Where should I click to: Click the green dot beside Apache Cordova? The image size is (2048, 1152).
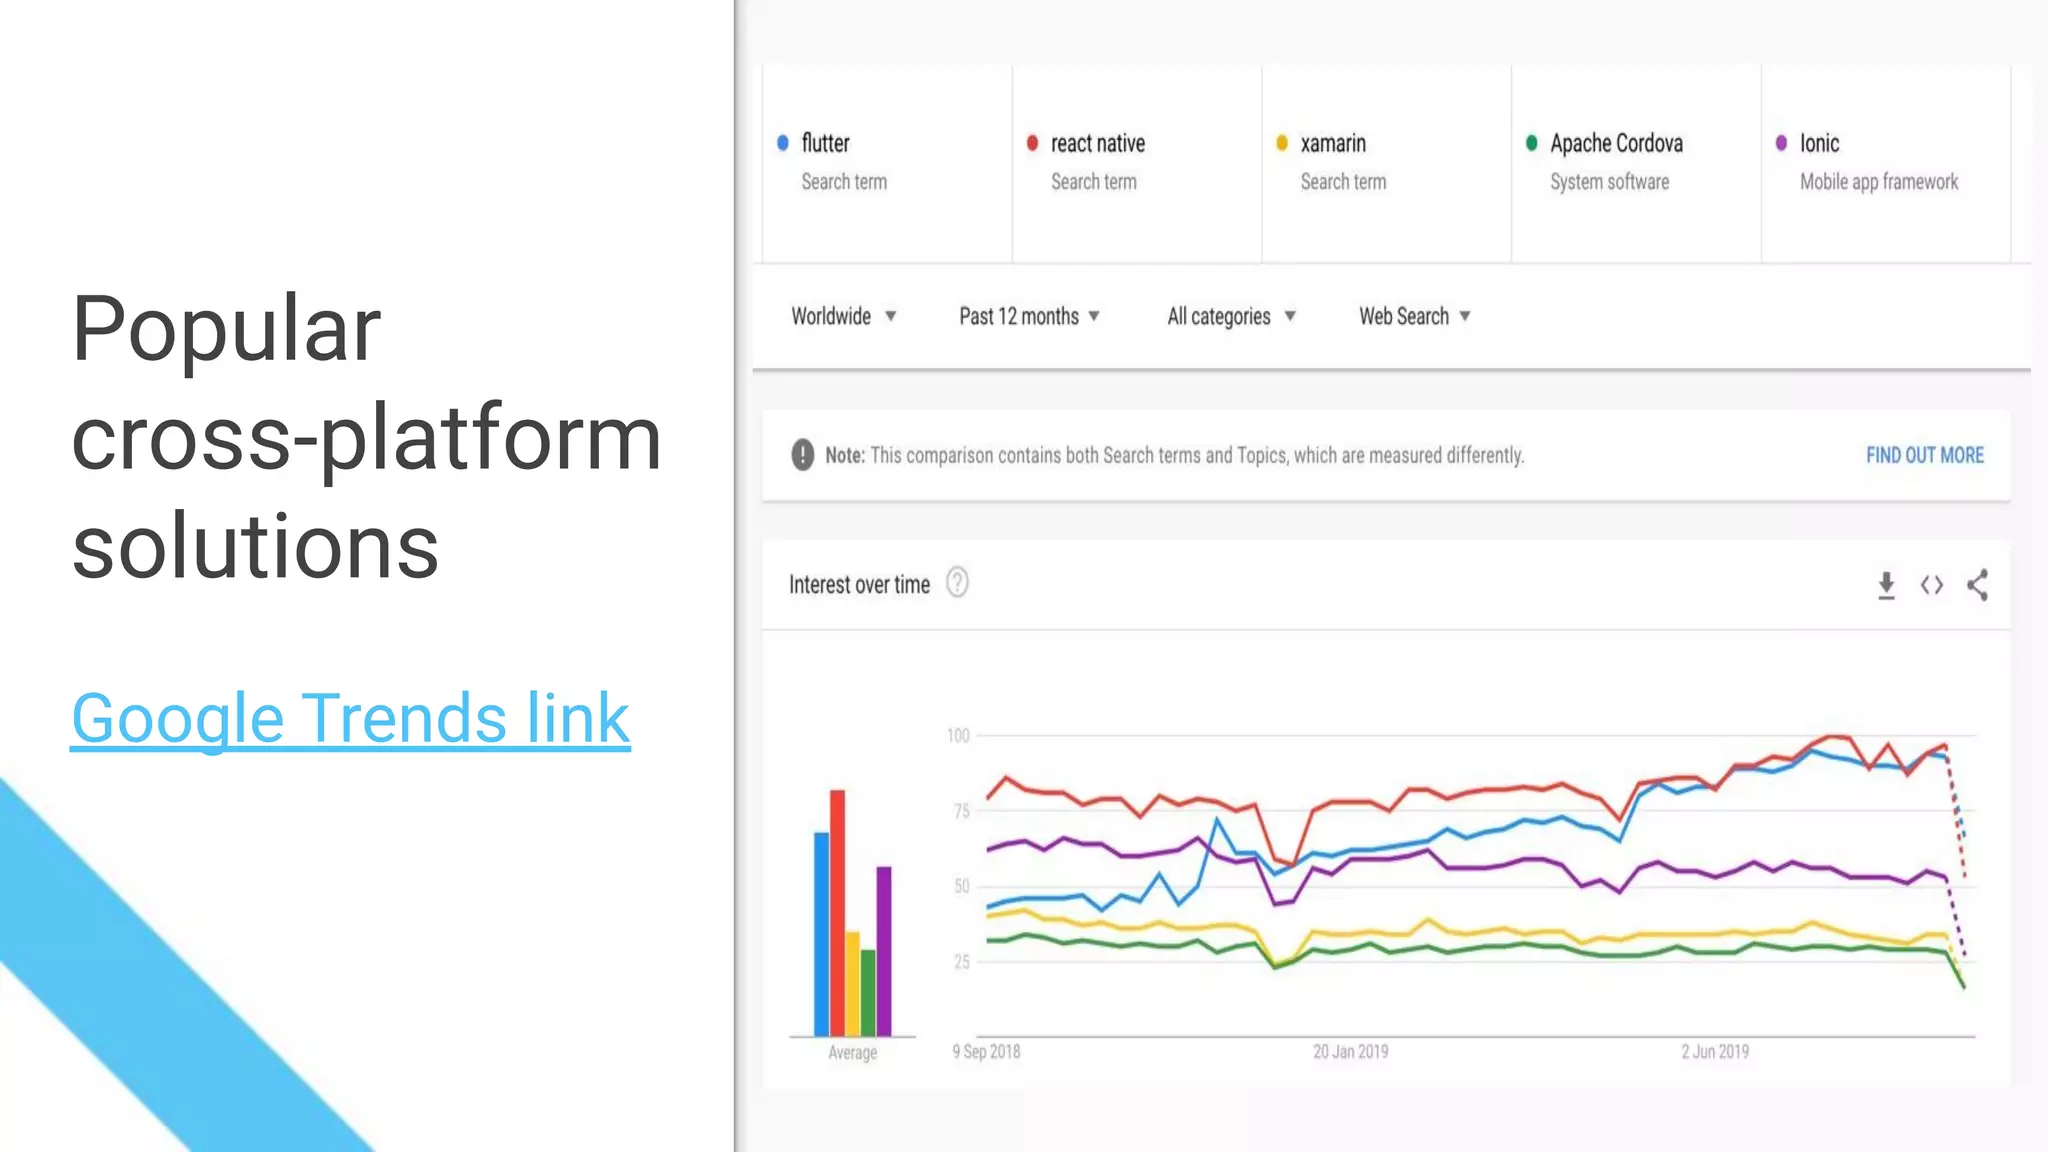click(1531, 143)
